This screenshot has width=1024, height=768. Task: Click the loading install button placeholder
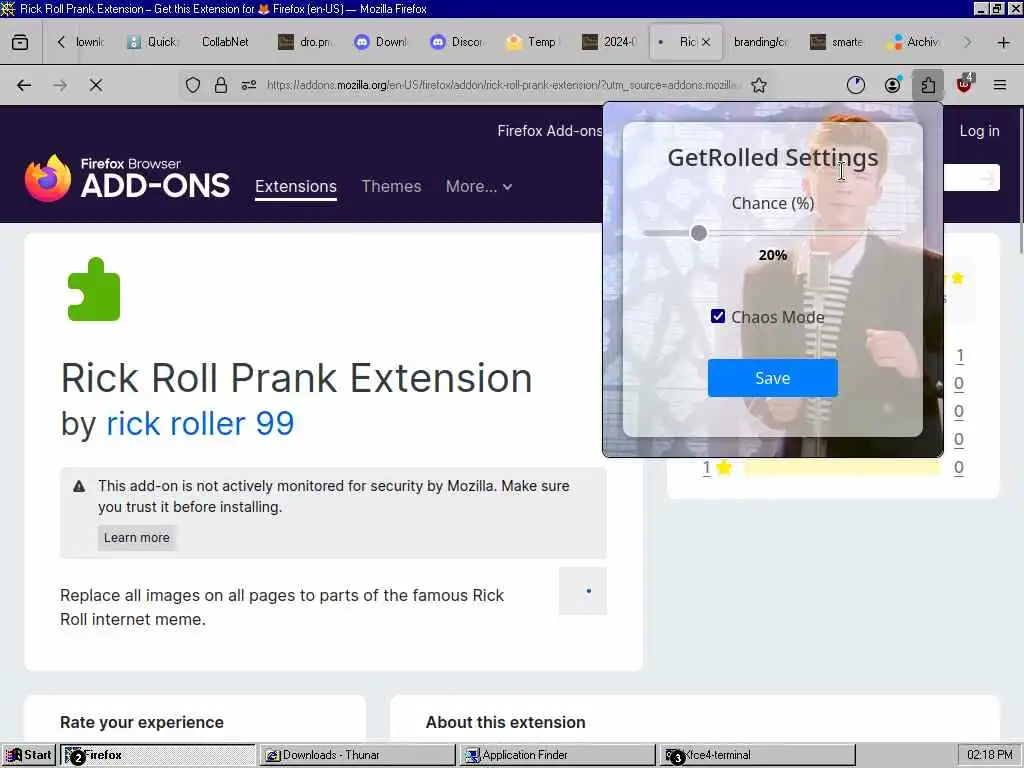[583, 591]
